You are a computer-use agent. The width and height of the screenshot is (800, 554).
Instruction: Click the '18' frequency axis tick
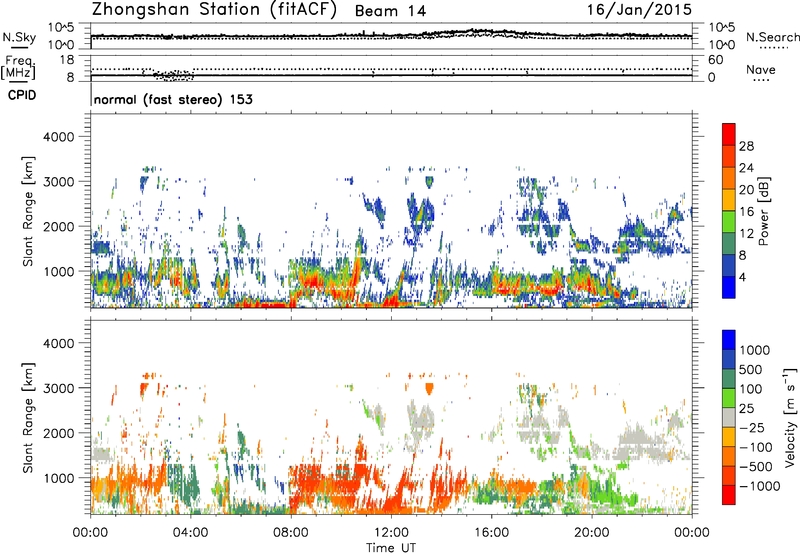[67, 60]
